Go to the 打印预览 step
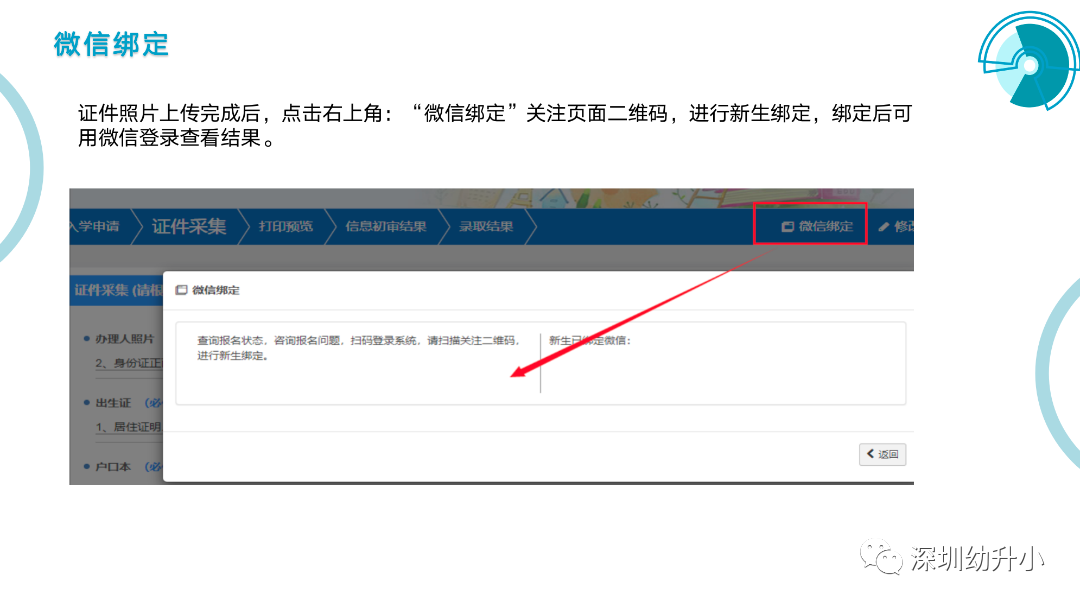 [x=286, y=226]
